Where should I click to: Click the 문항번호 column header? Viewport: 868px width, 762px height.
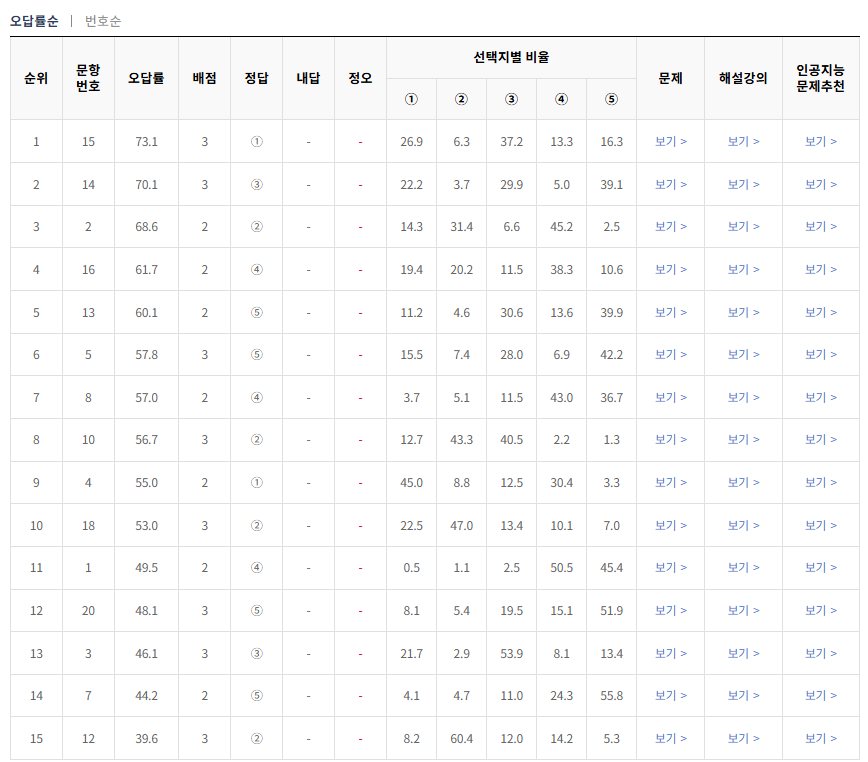(88, 78)
